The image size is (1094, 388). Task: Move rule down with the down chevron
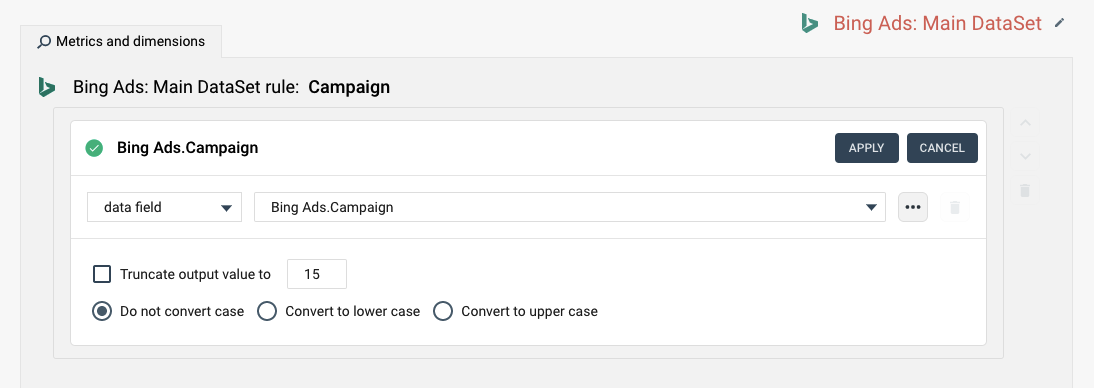(x=1025, y=156)
